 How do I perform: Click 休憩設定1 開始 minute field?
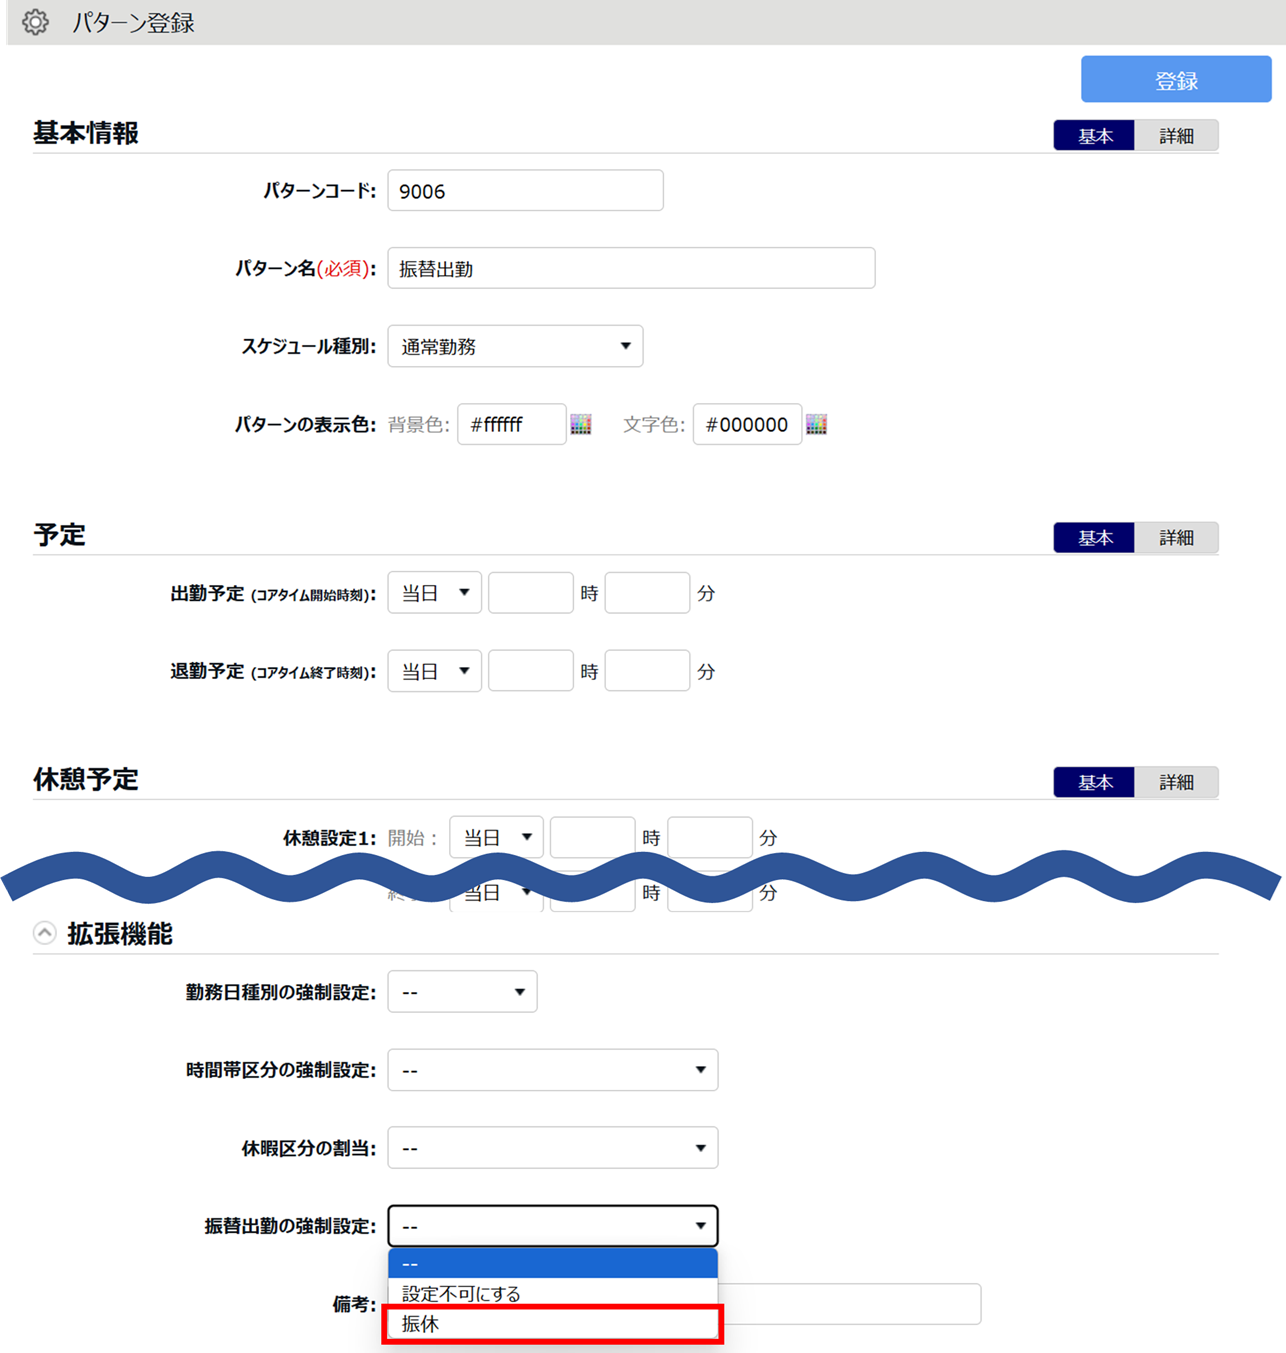710,837
